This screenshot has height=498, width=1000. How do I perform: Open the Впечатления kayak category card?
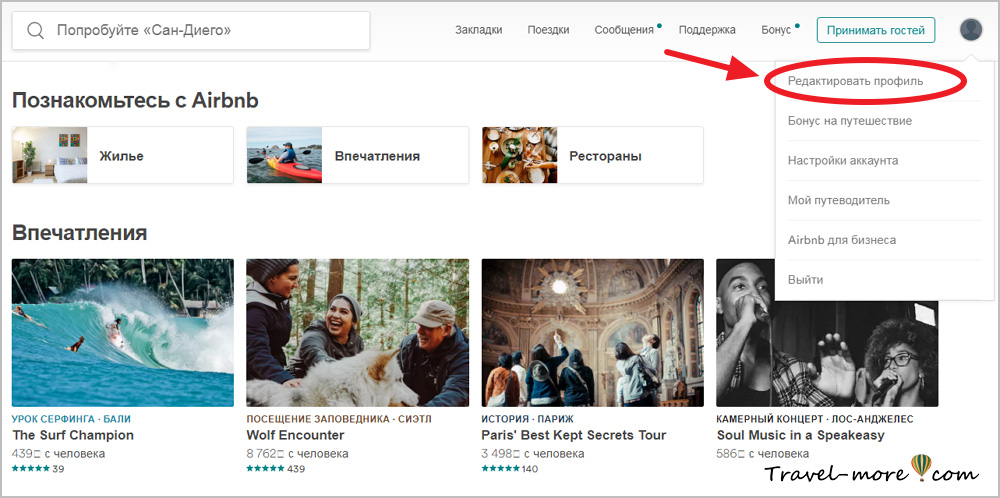tap(357, 155)
